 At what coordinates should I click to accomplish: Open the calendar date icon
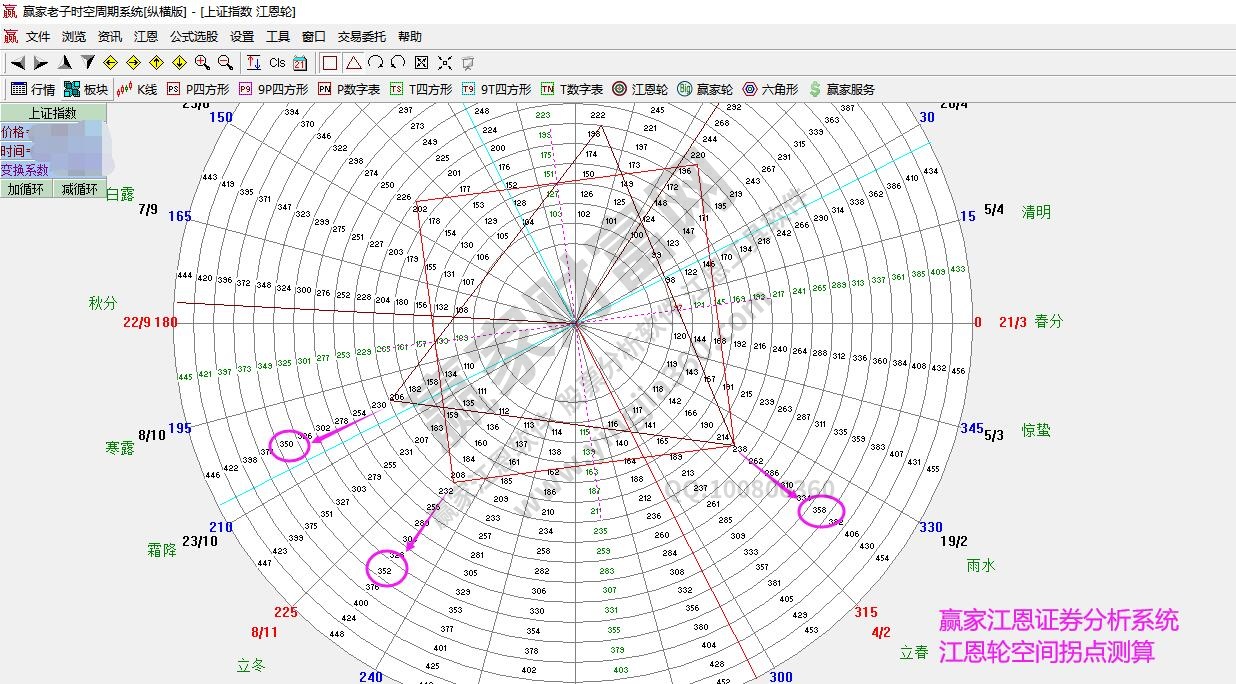click(x=300, y=62)
